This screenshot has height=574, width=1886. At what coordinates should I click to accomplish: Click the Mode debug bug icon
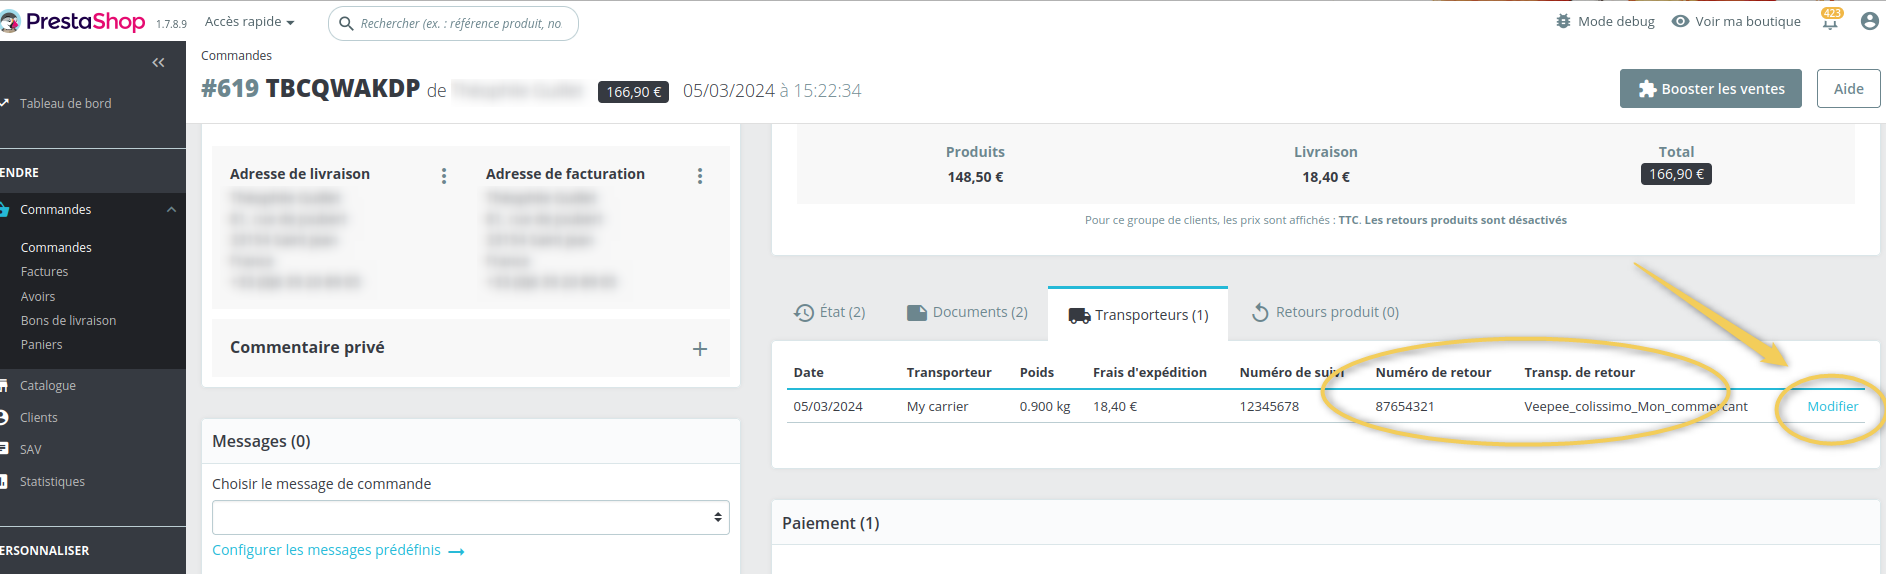(1563, 21)
